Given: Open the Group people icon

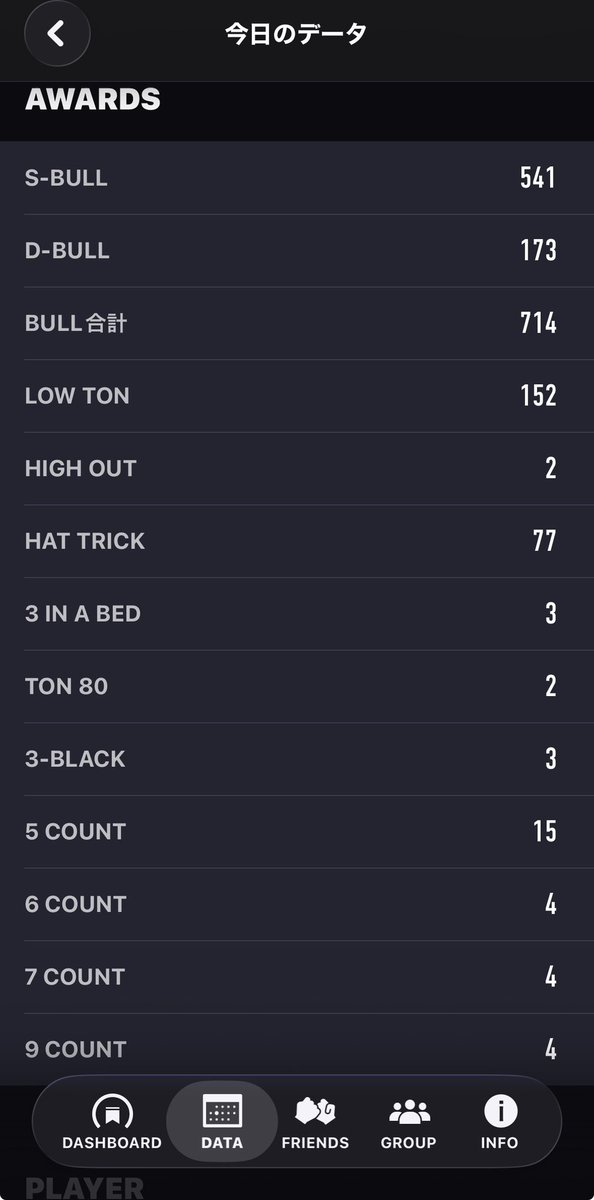Looking at the screenshot, I should point(408,1111).
